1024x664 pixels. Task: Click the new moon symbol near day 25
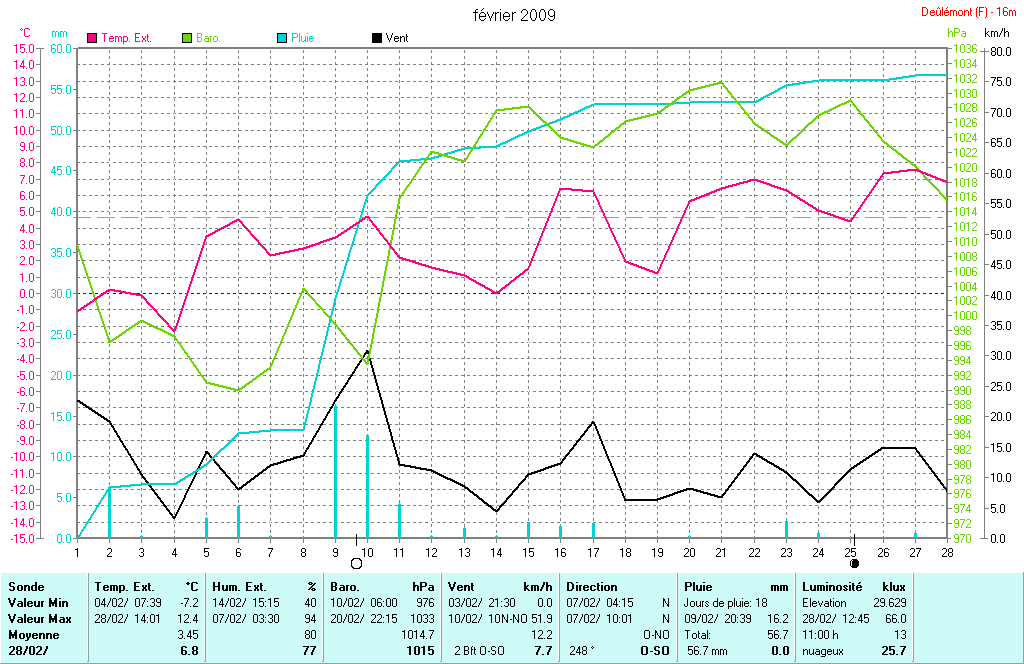click(x=854, y=564)
